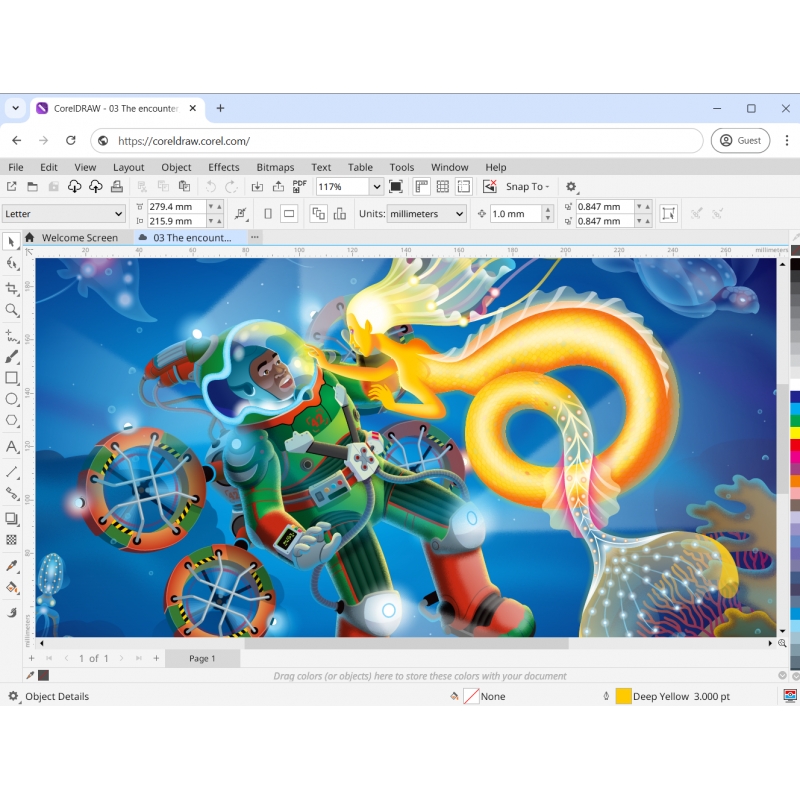Set page orientation to Landscape

pos(289,214)
